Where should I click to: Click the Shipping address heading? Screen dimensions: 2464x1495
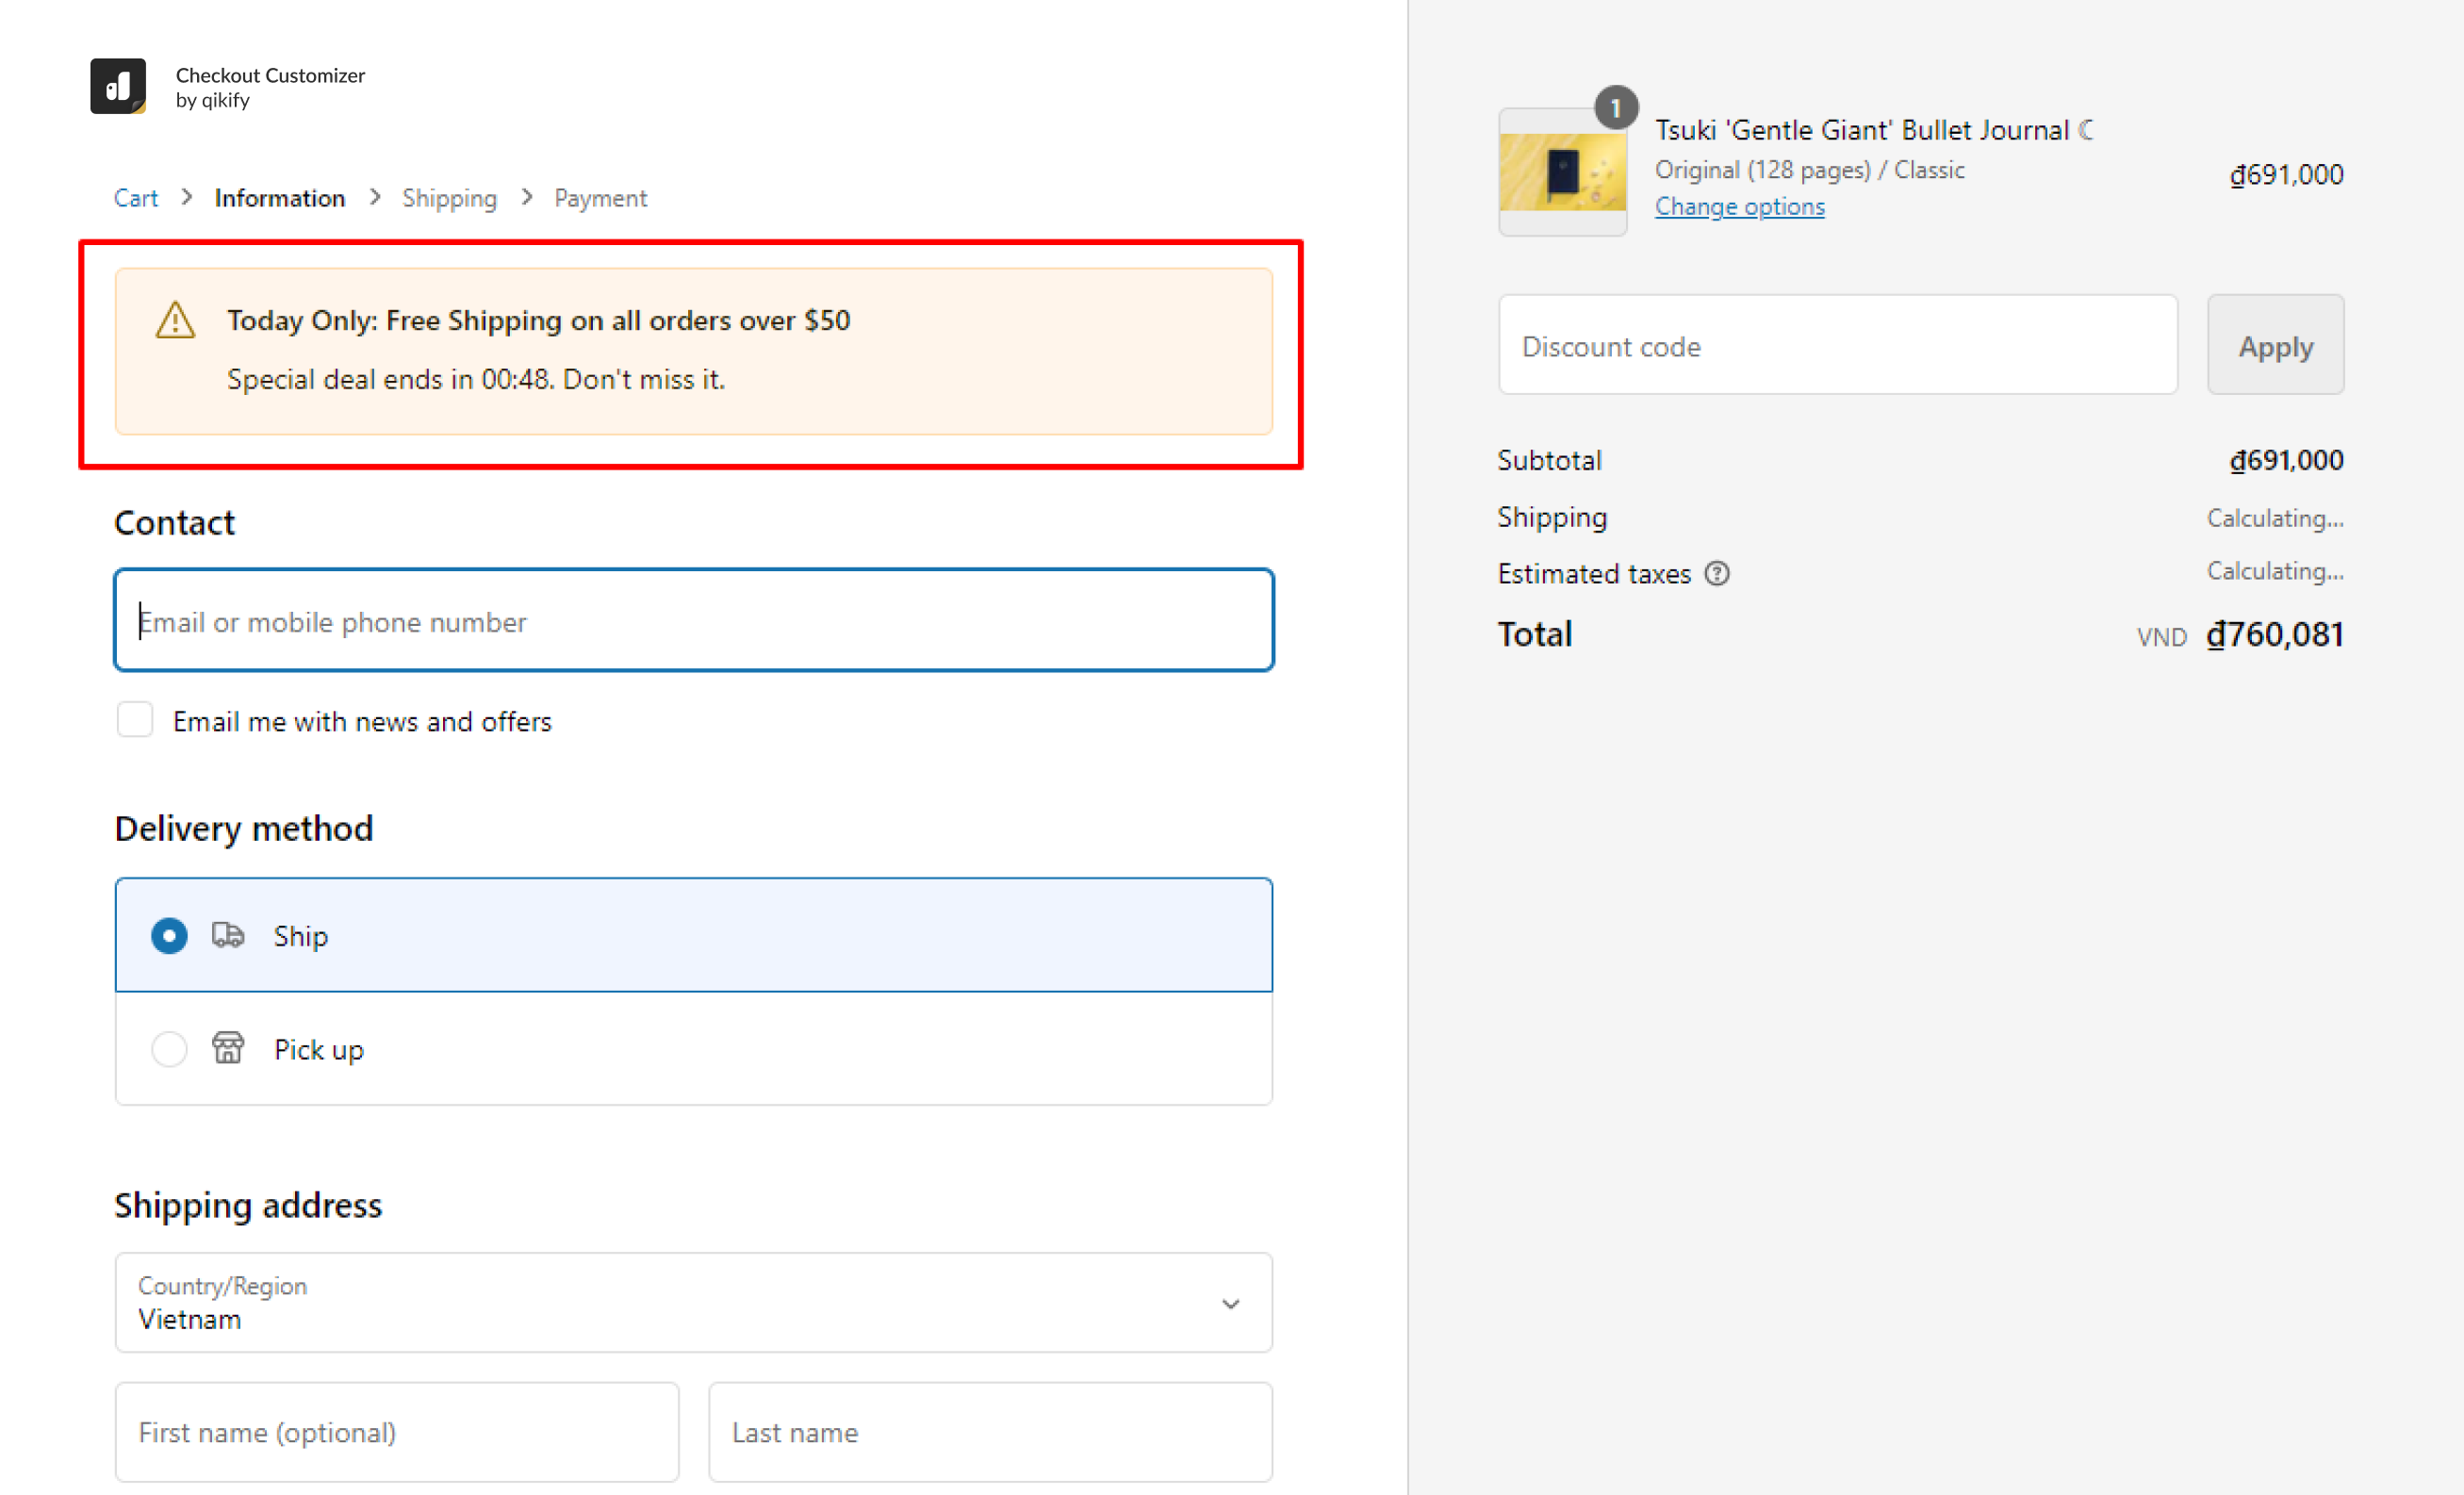click(x=248, y=1205)
